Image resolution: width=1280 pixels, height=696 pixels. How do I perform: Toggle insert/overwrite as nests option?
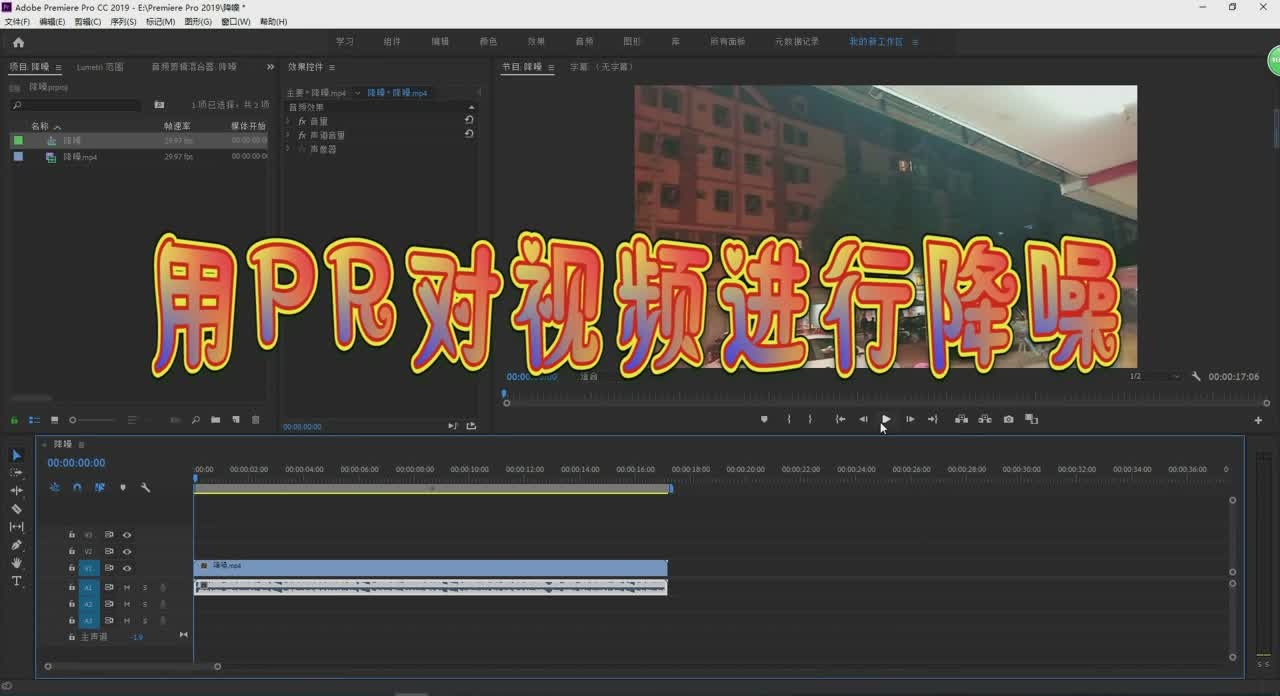(54, 488)
